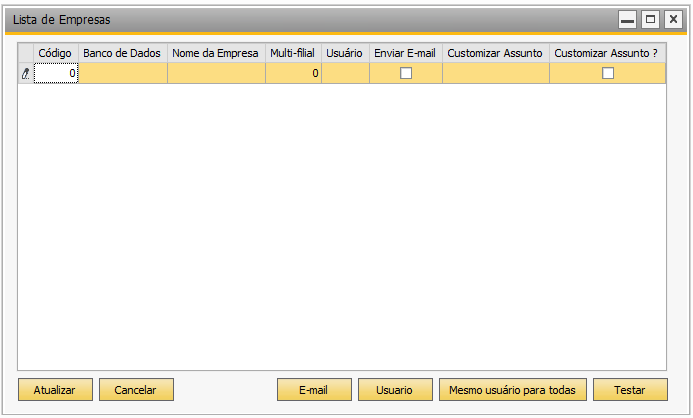The height and width of the screenshot is (418, 693).
Task: Select the Banco de Dados column header
Action: coord(123,53)
